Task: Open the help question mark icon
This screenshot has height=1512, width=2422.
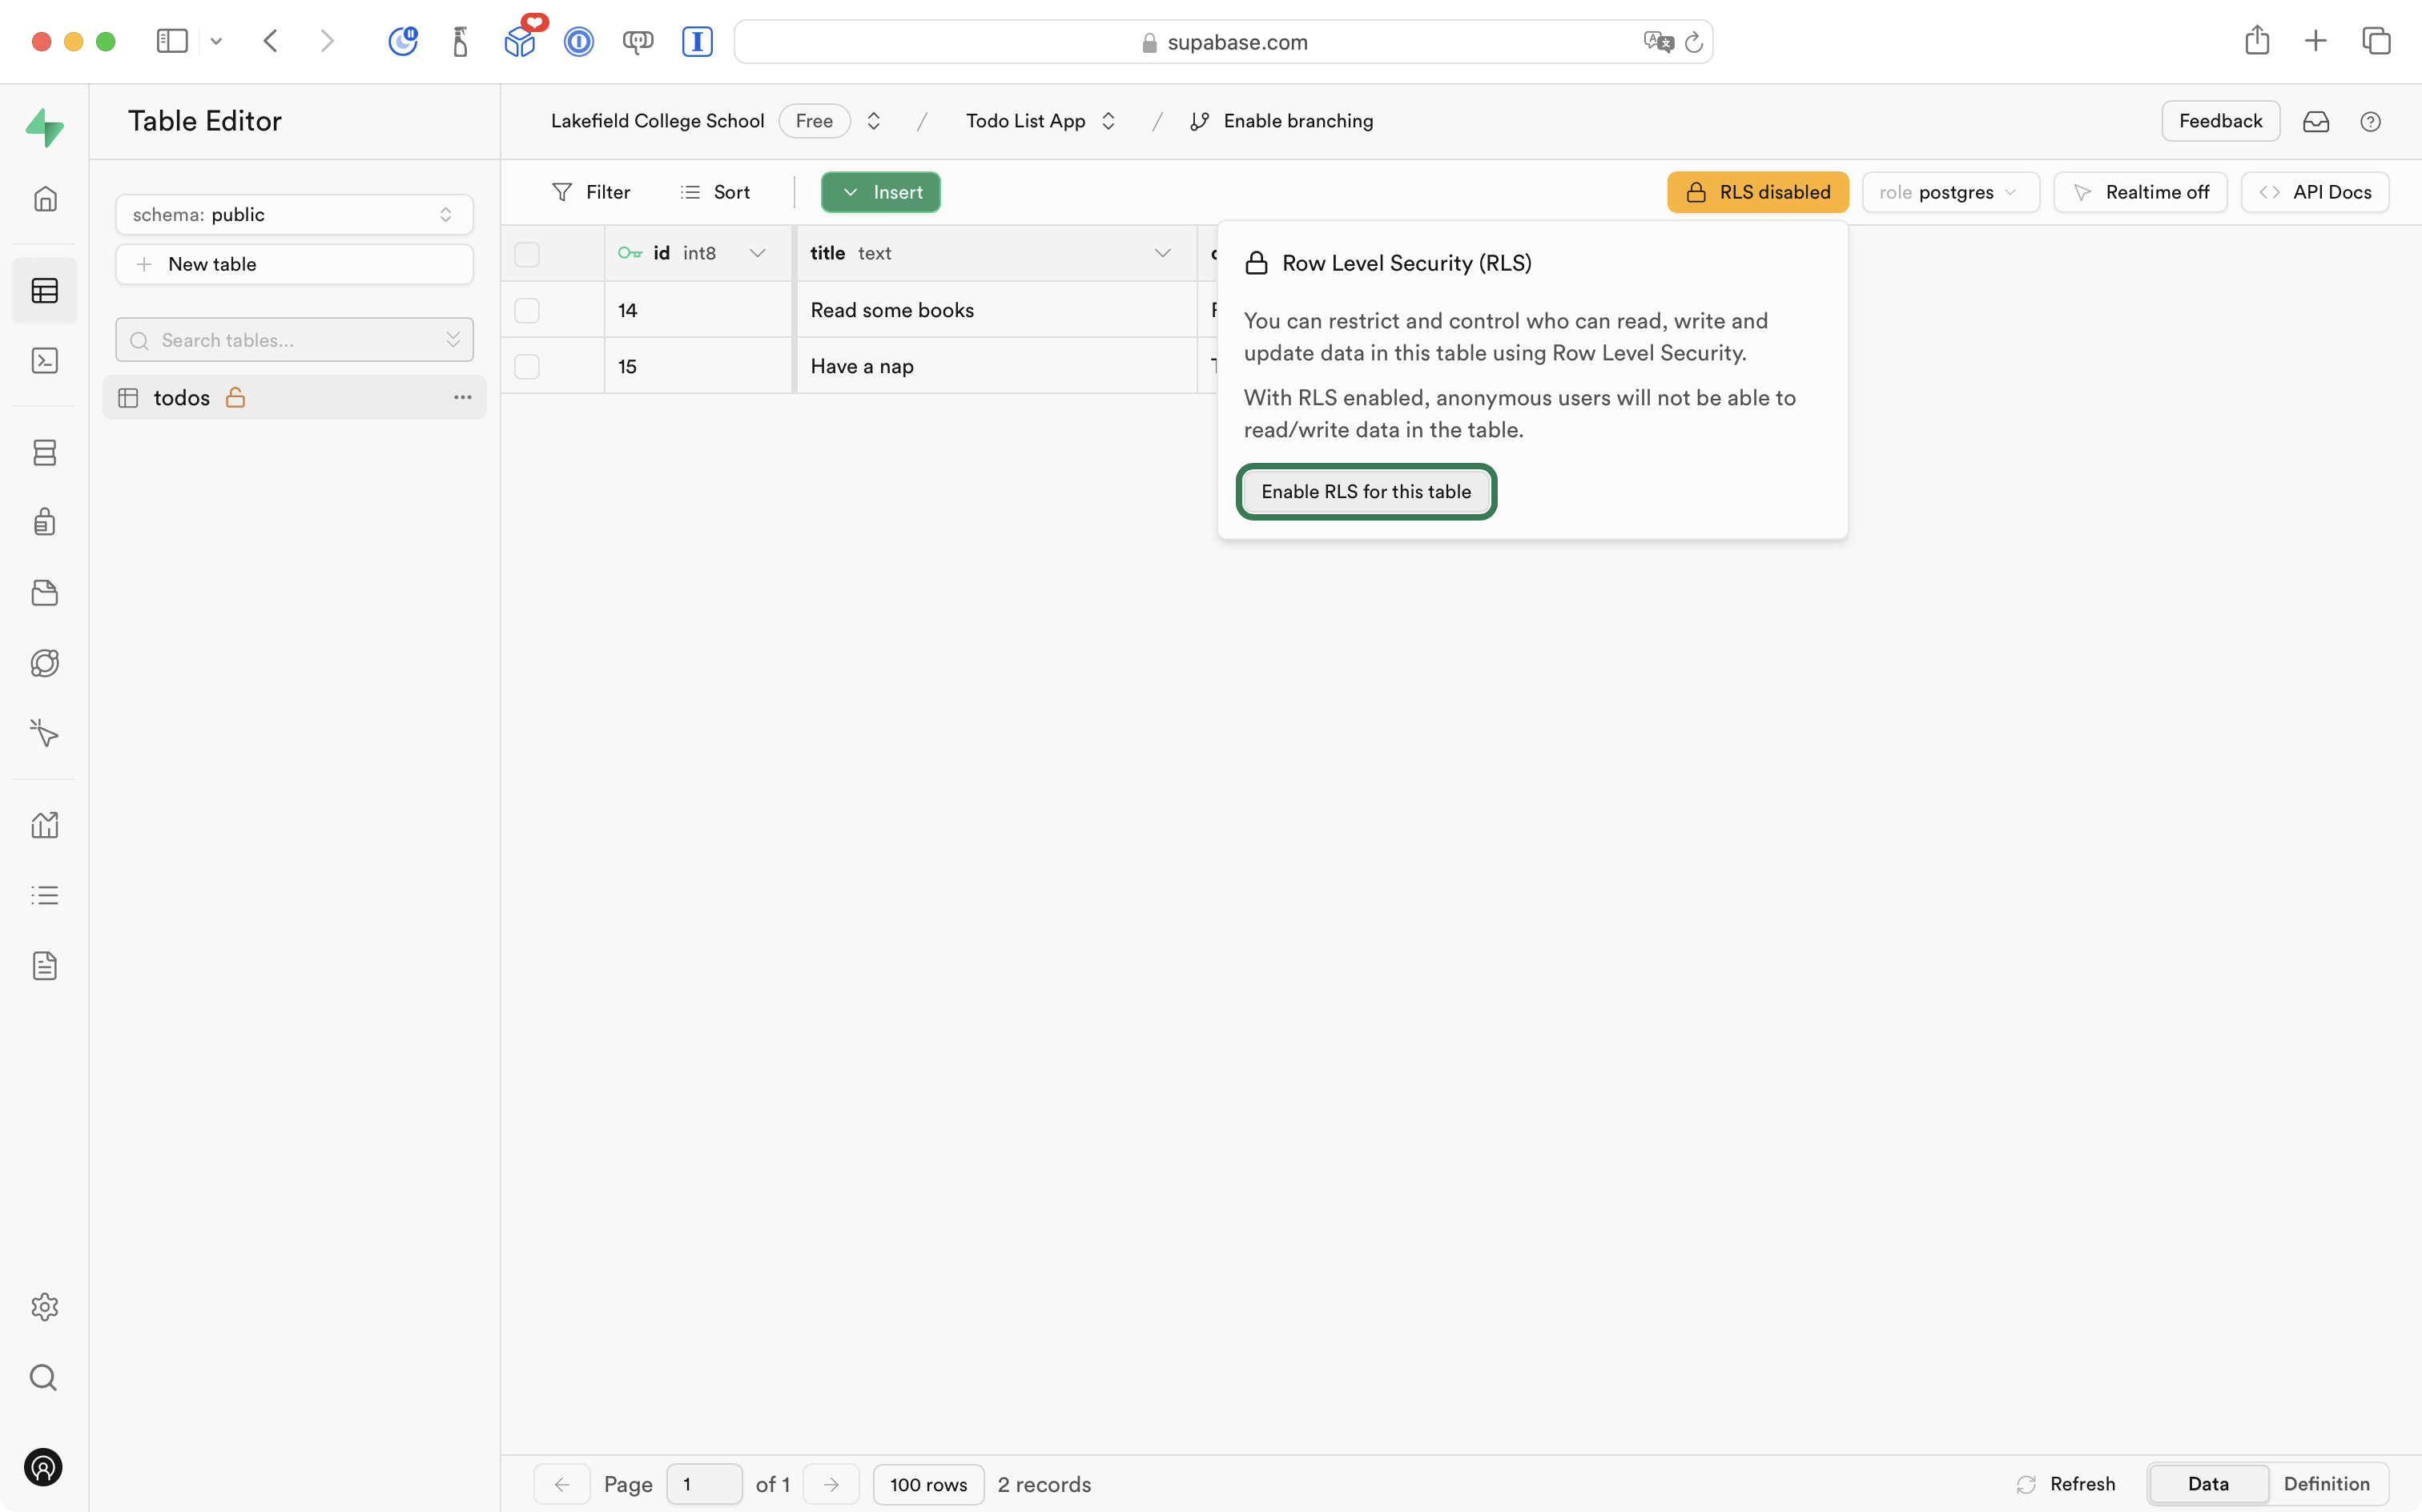Action: tap(2369, 121)
